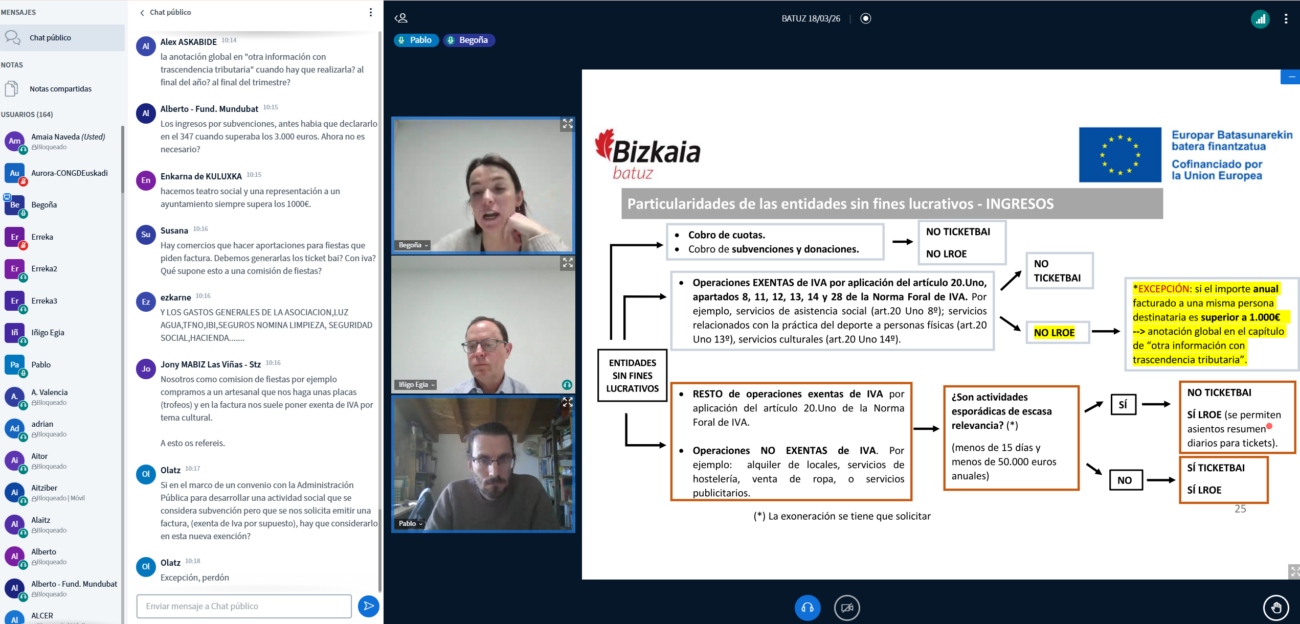The height and width of the screenshot is (624, 1300).
Task: Click the chat messages scrollbar
Action: pos(379,300)
